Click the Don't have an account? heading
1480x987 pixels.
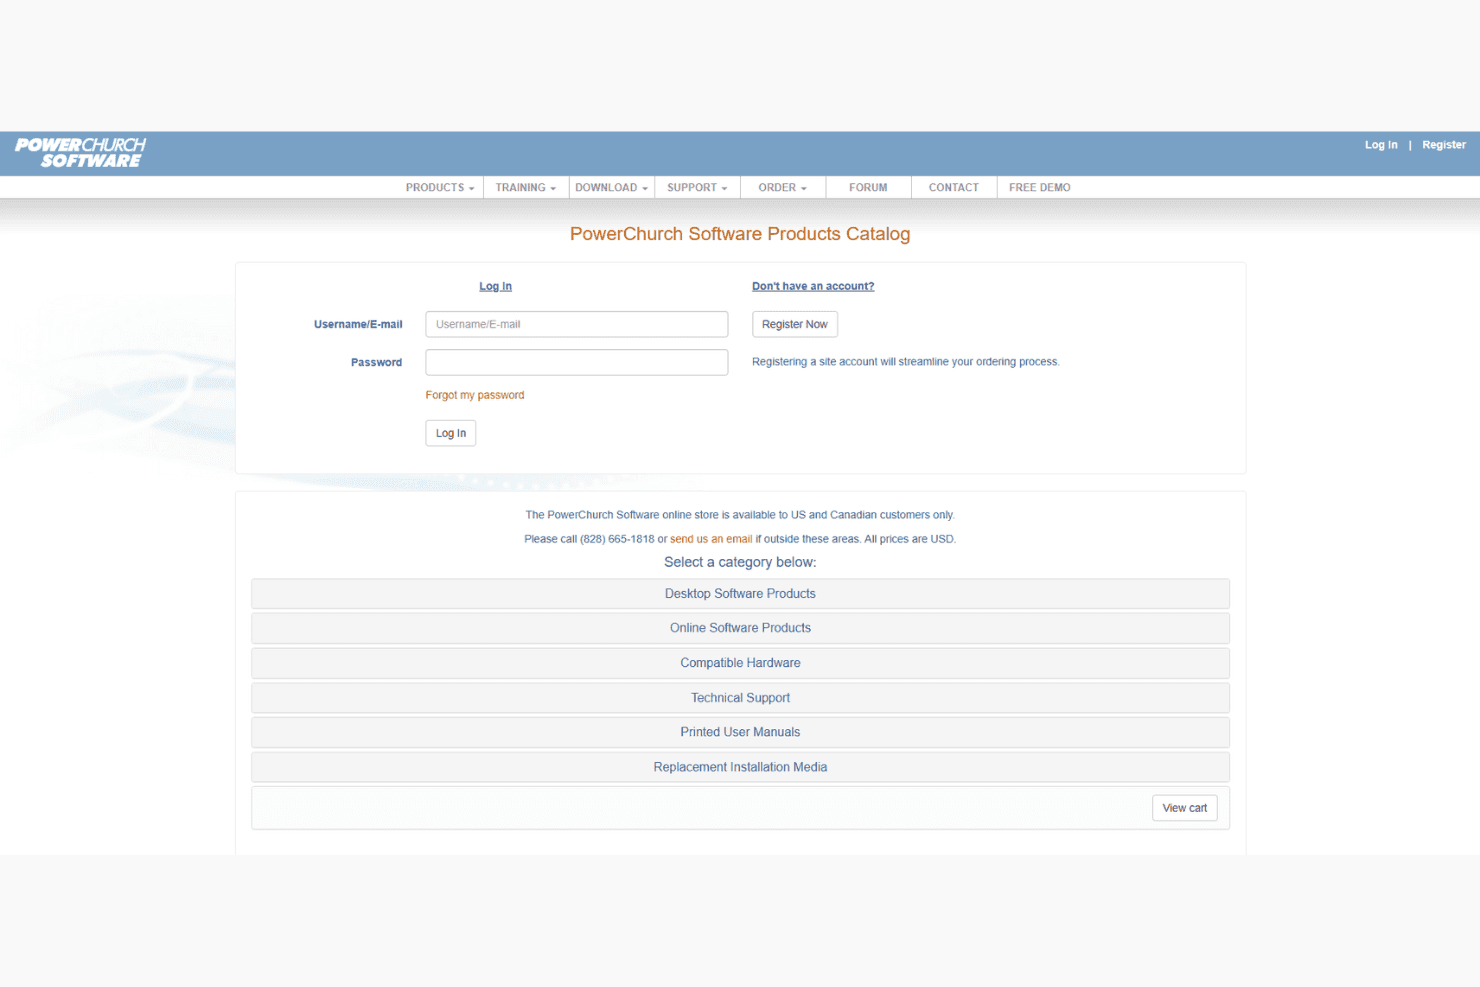click(x=813, y=286)
